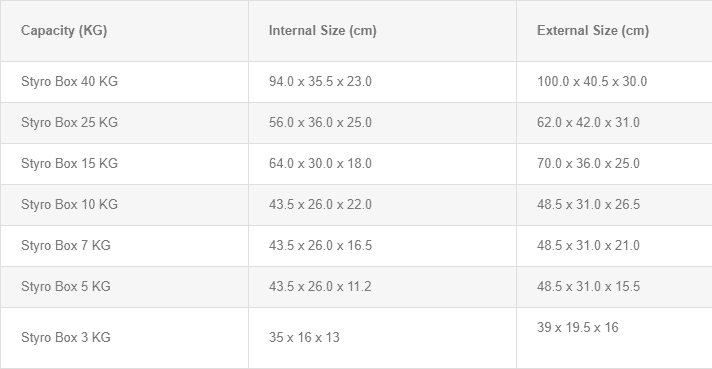Click external size 48.5 x 31.0 x 15.5

(588, 286)
